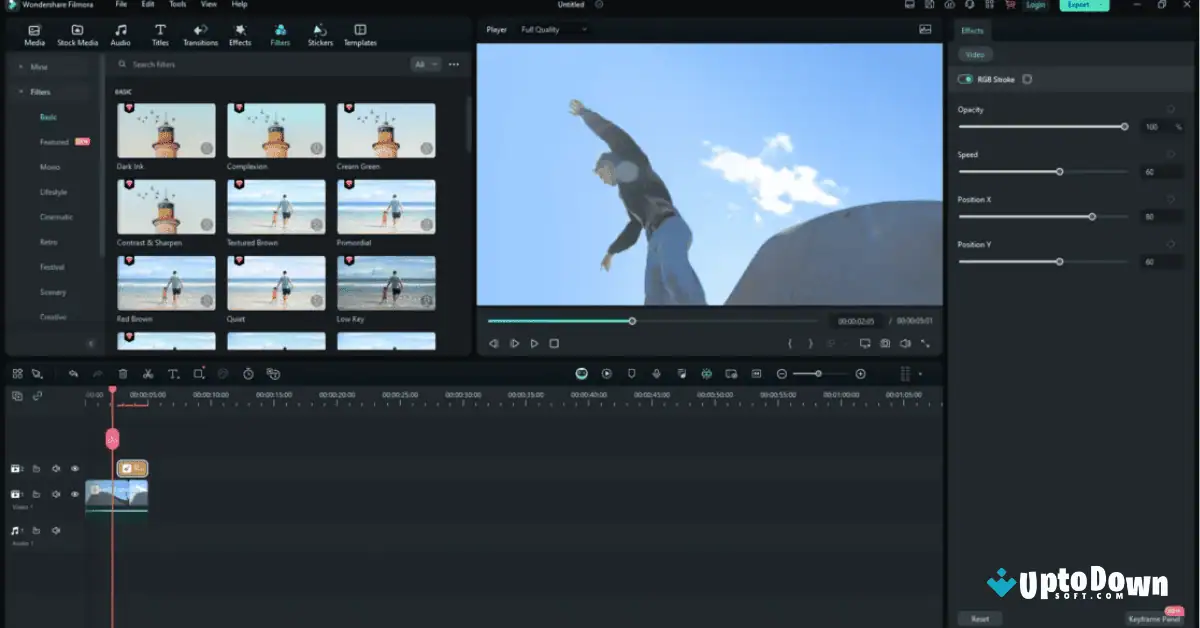
Task: Select the Dark Ink filter thumbnail
Action: (x=165, y=130)
